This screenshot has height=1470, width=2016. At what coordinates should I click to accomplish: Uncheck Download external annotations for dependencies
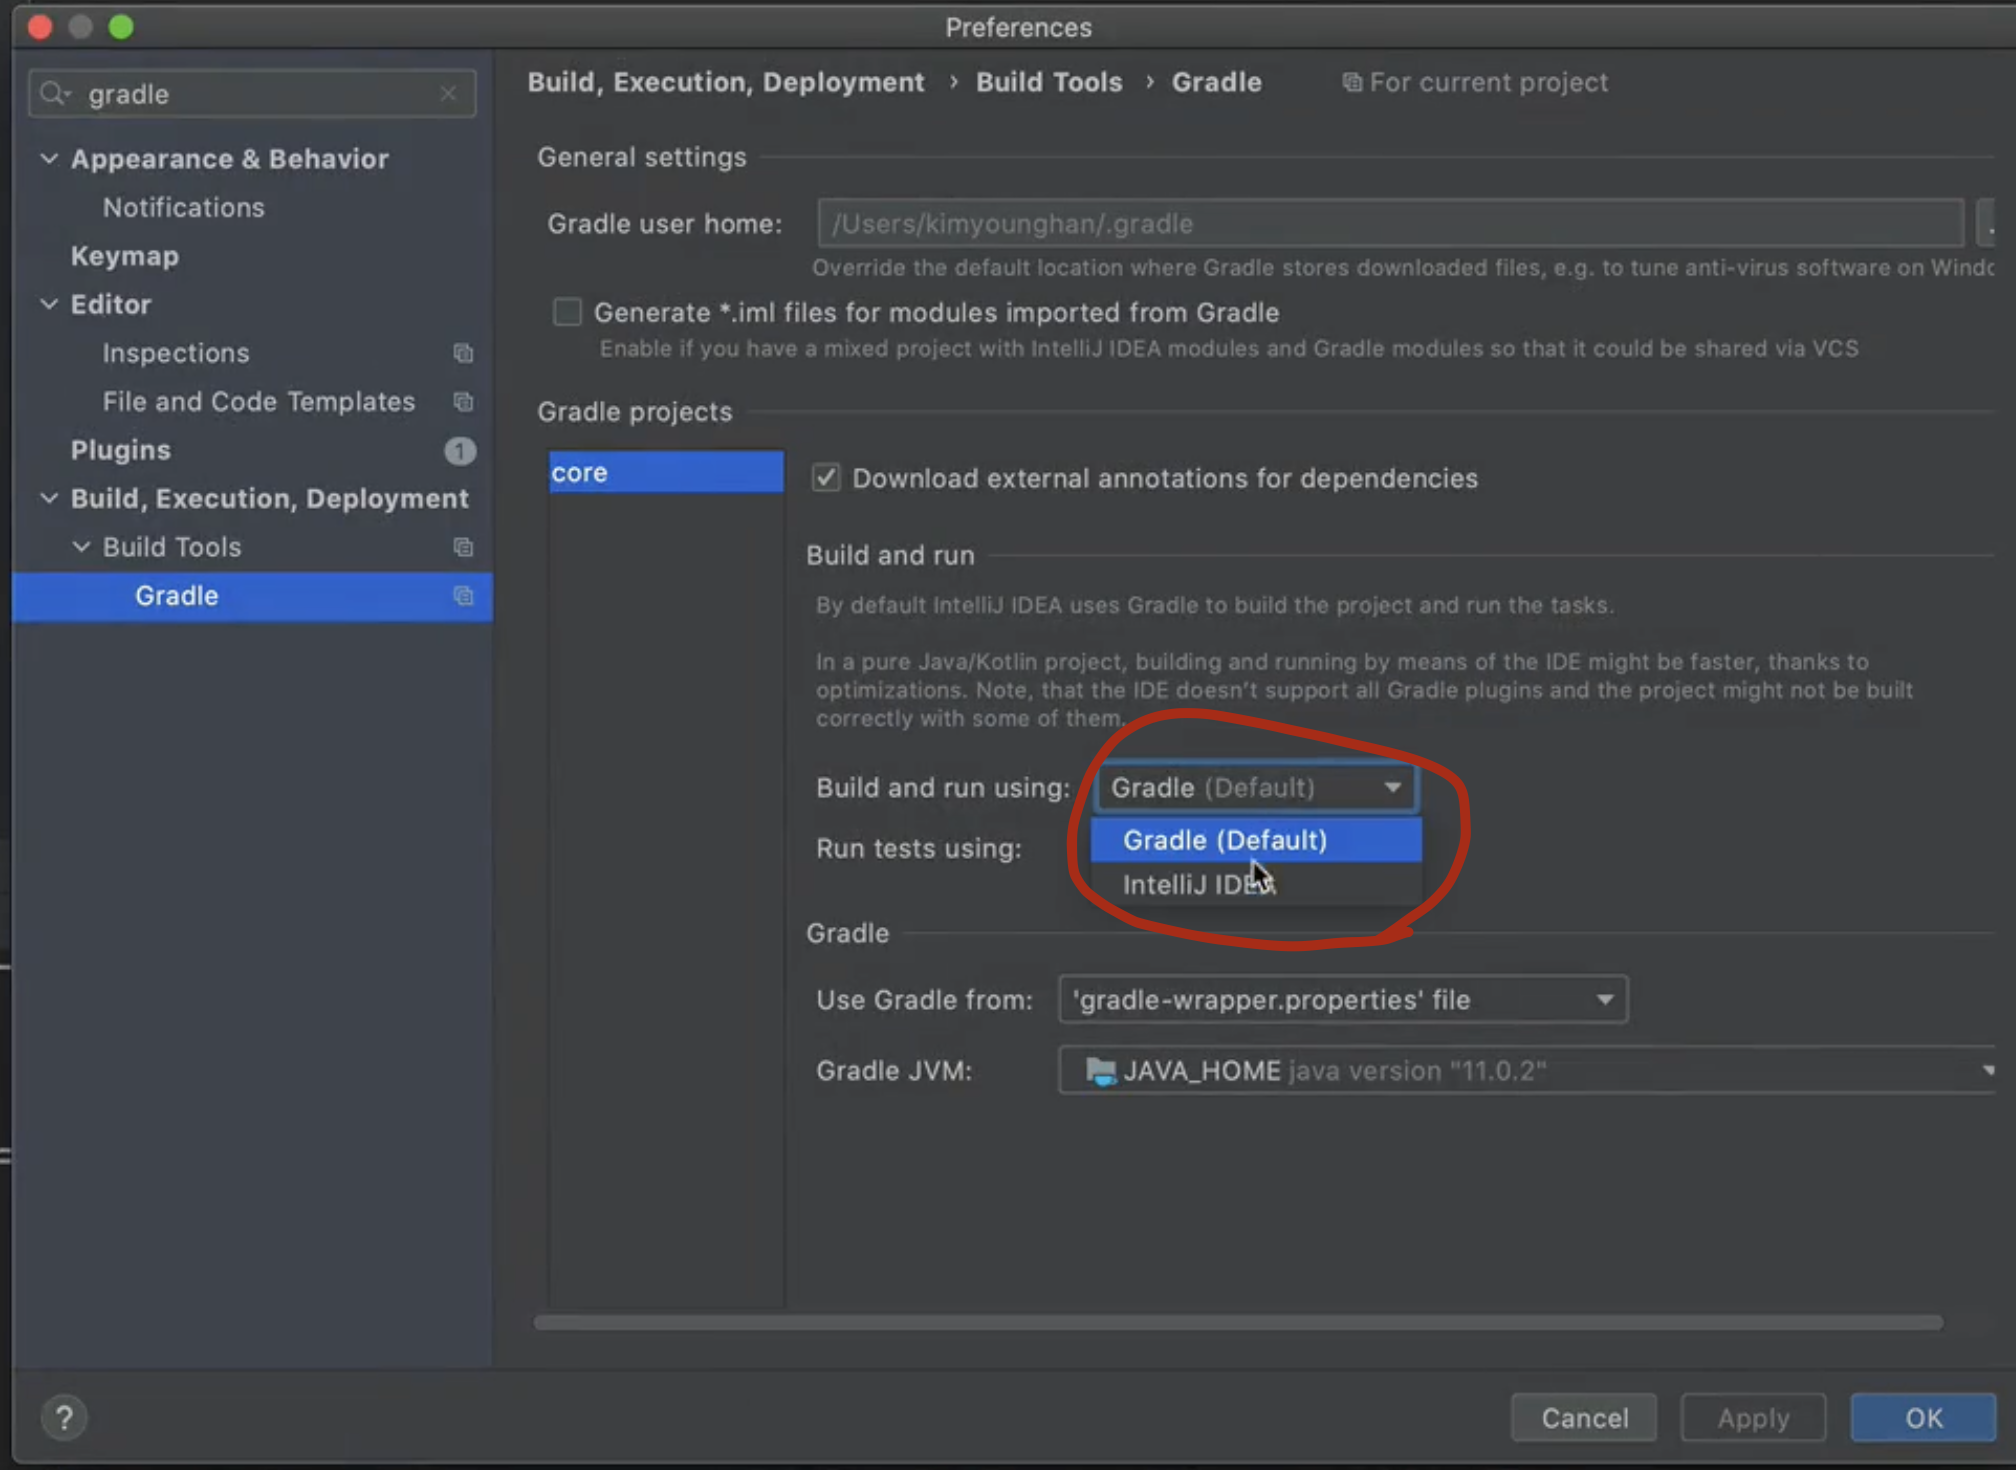826,478
